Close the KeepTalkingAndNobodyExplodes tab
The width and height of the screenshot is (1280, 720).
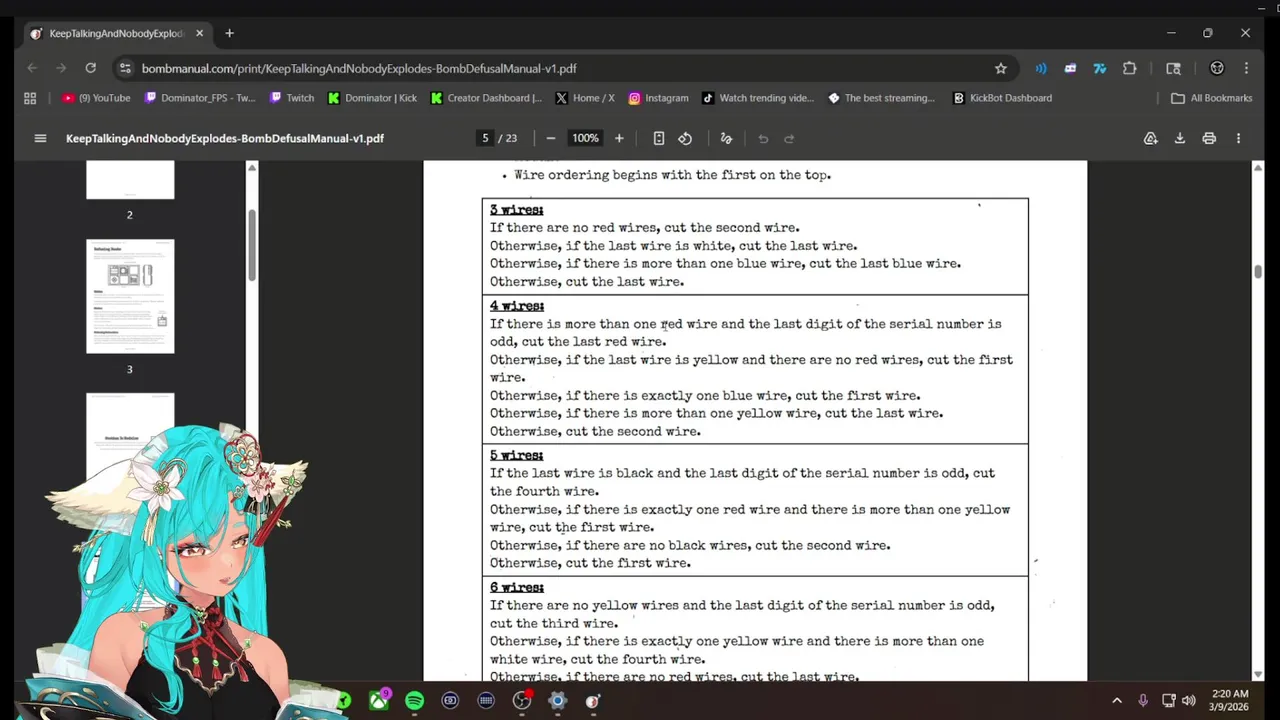click(199, 33)
